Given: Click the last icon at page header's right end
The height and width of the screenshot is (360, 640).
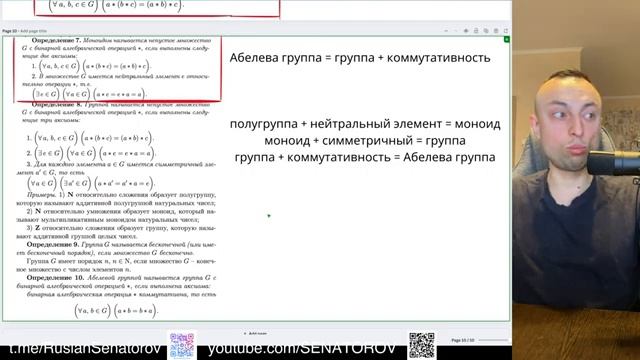Looking at the screenshot, I should pyautogui.click(x=506, y=31).
